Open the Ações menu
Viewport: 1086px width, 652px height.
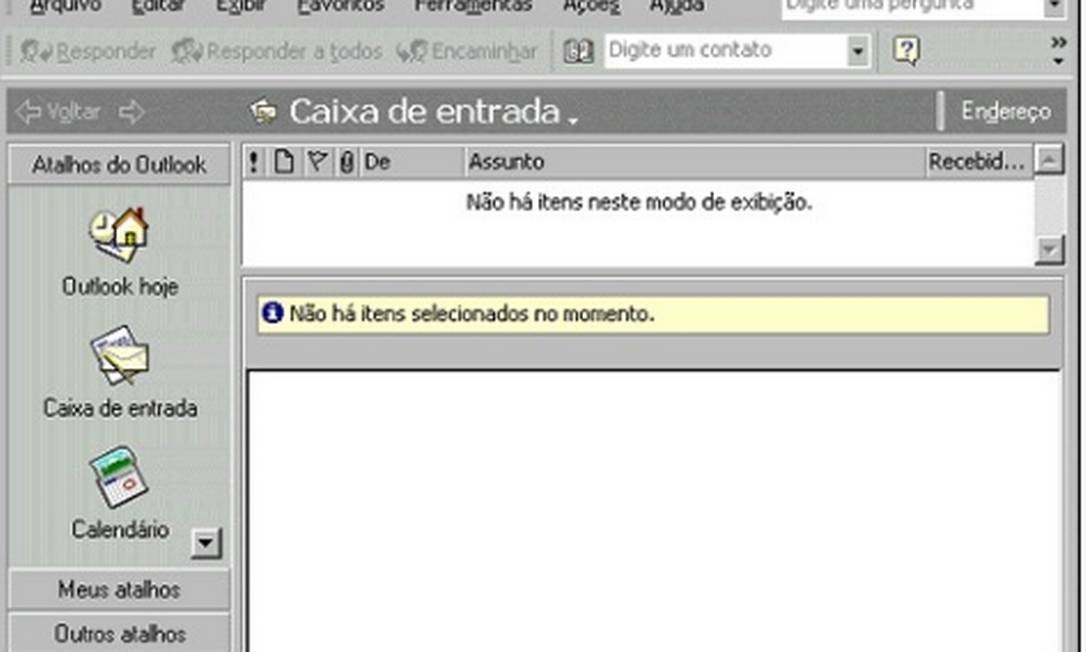589,6
